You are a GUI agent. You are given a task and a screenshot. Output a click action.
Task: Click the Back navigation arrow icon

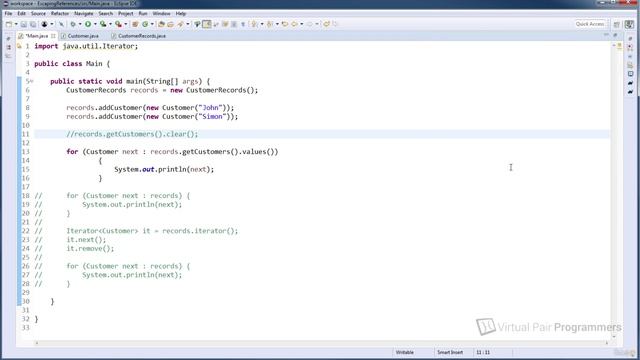[x=294, y=24]
